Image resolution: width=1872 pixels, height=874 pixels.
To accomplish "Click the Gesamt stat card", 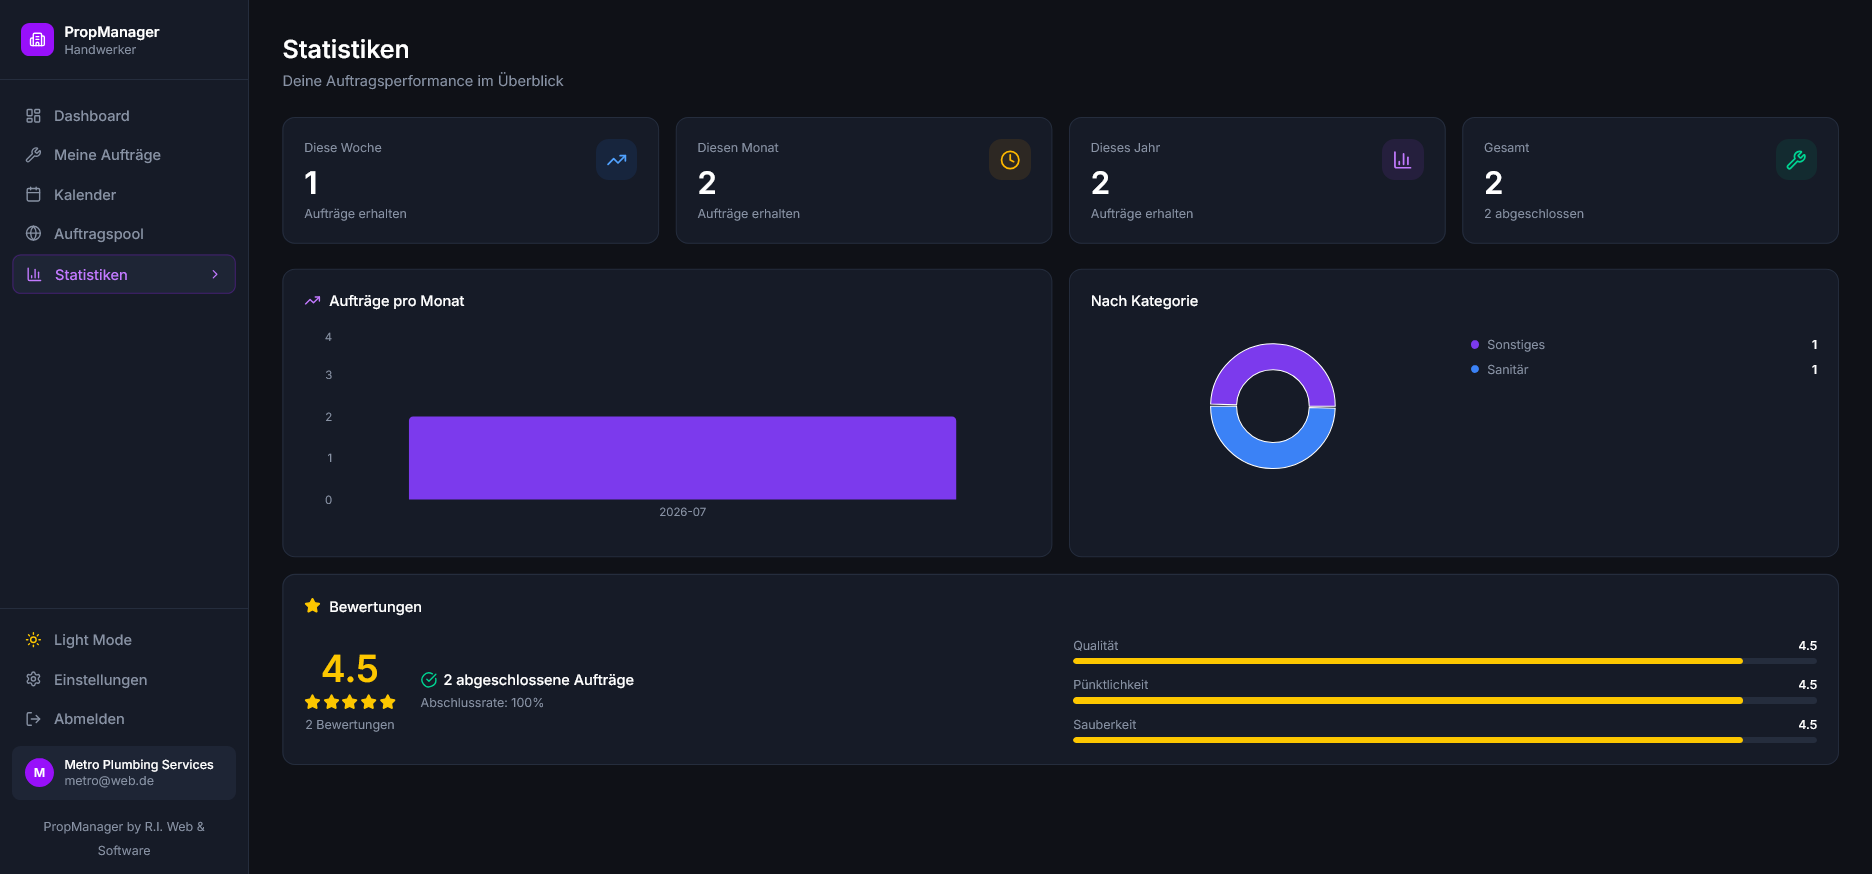I will [x=1650, y=181].
